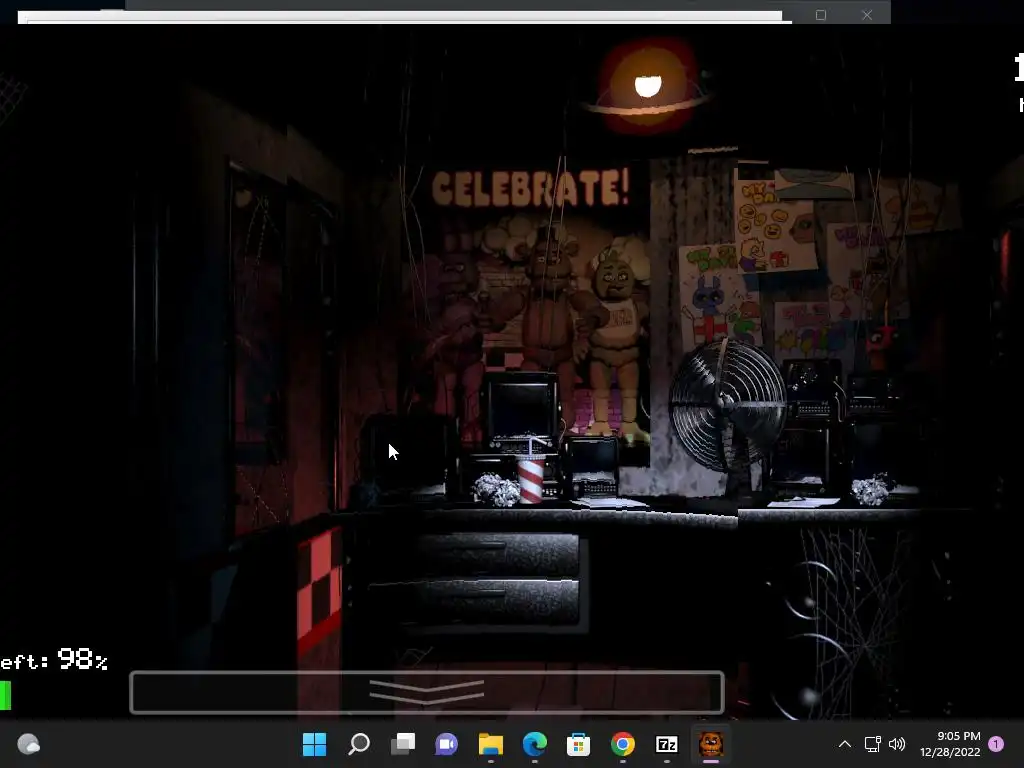Open Microsoft Store from the taskbar
This screenshot has height=768, width=1024.
578,744
